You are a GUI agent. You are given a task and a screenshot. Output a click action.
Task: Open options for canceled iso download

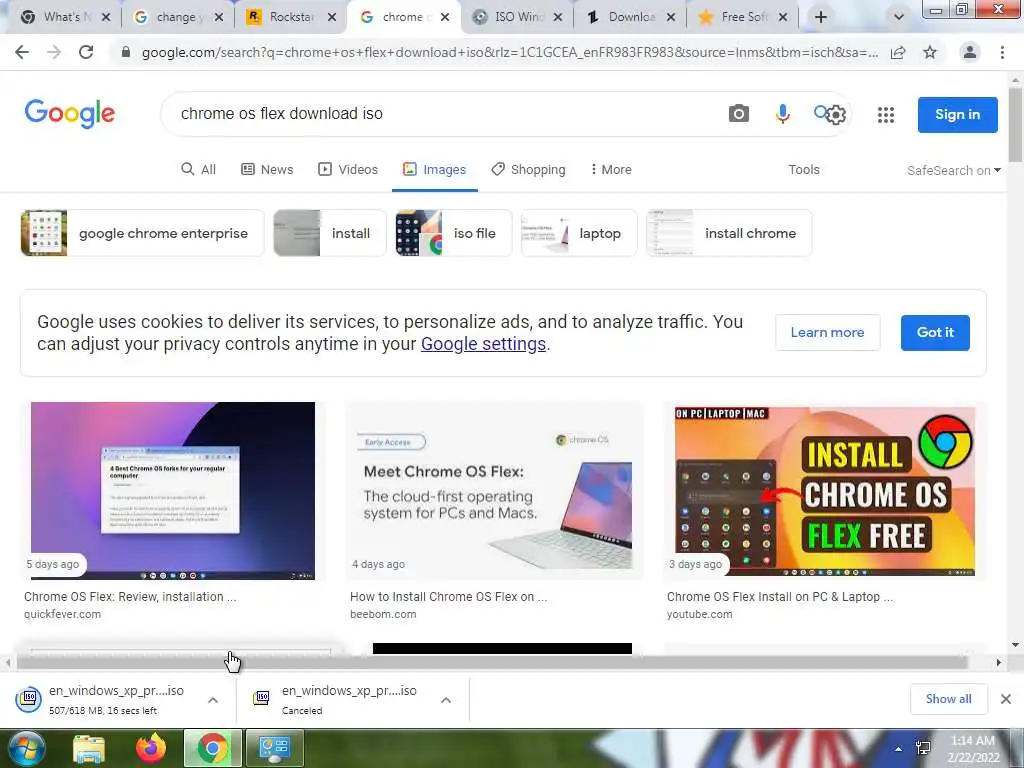click(446, 700)
